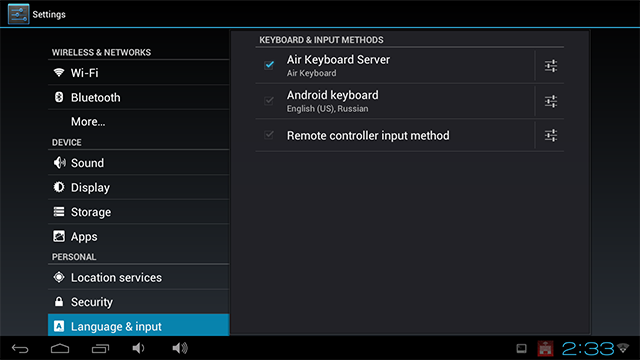Open Location services settings

138,277
